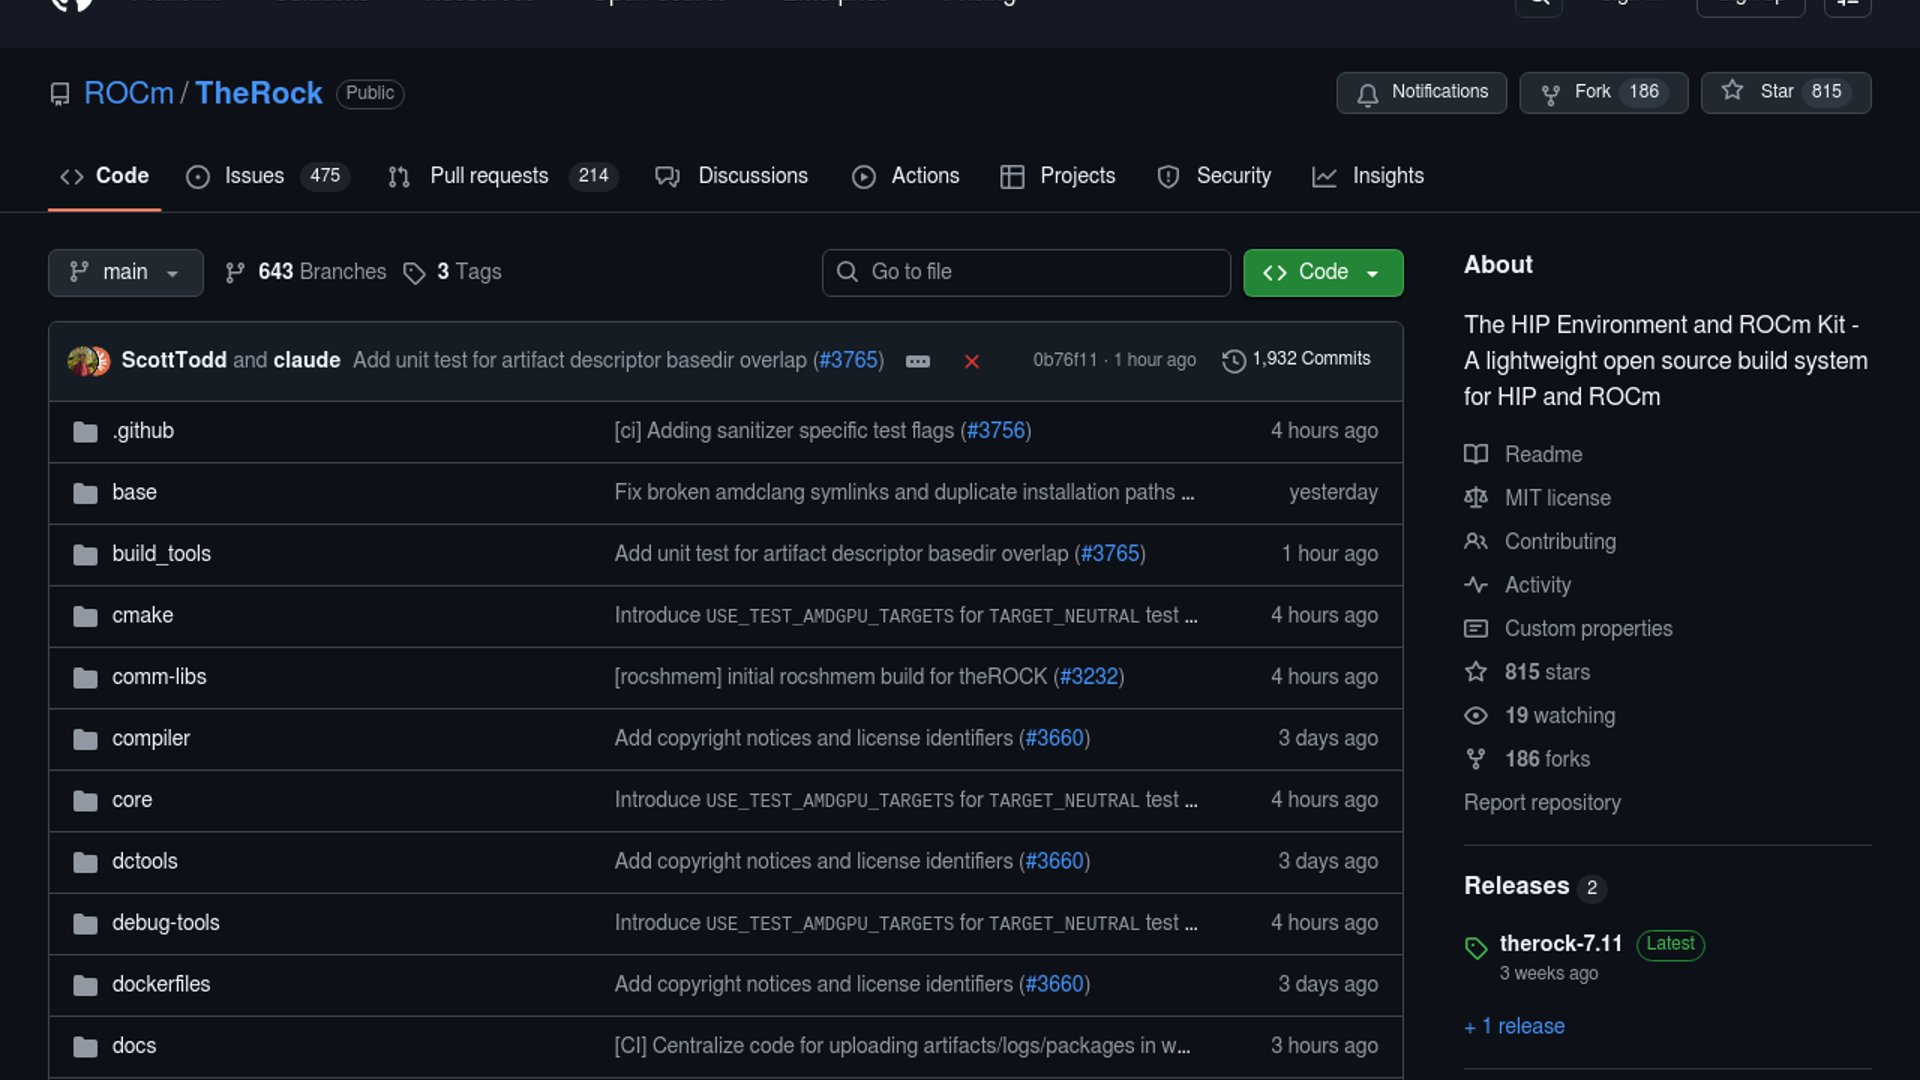View the 19 watching eye link
This screenshot has width=1920, height=1080.
coord(1559,716)
